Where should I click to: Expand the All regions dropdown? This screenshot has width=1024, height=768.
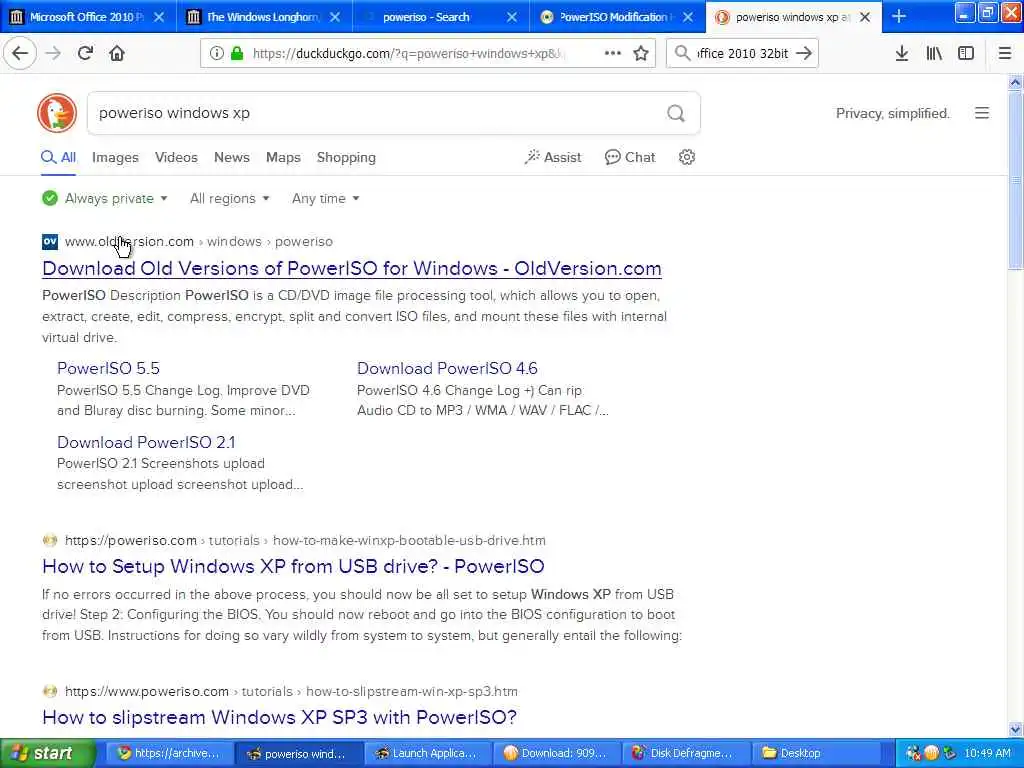point(229,199)
